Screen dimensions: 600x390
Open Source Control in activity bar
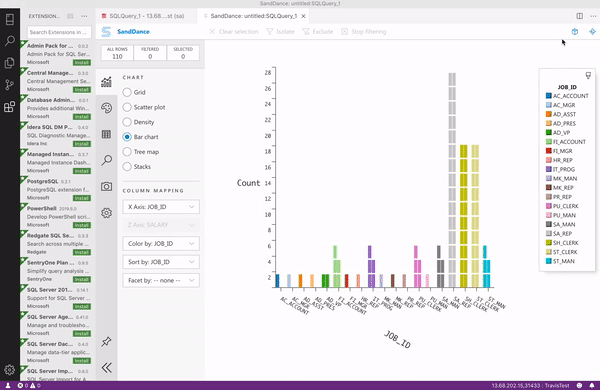[10, 85]
